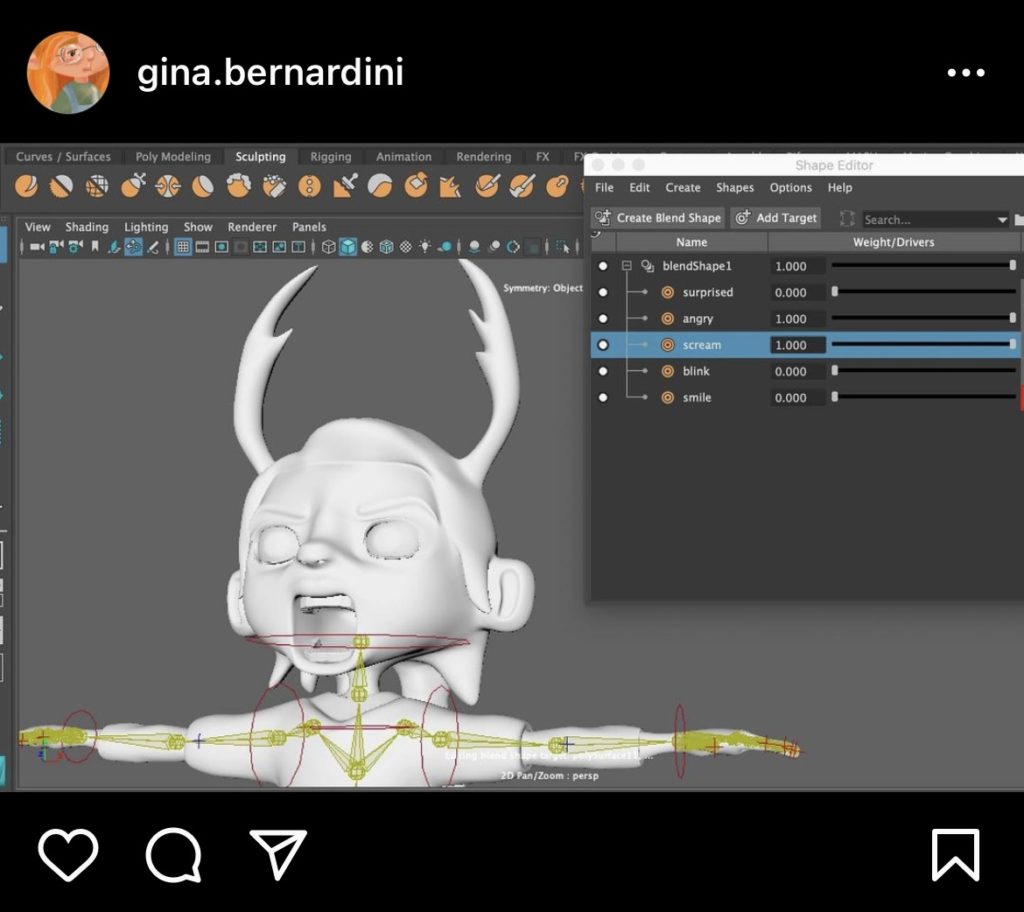Click the Create Blend Shape button

(657, 218)
